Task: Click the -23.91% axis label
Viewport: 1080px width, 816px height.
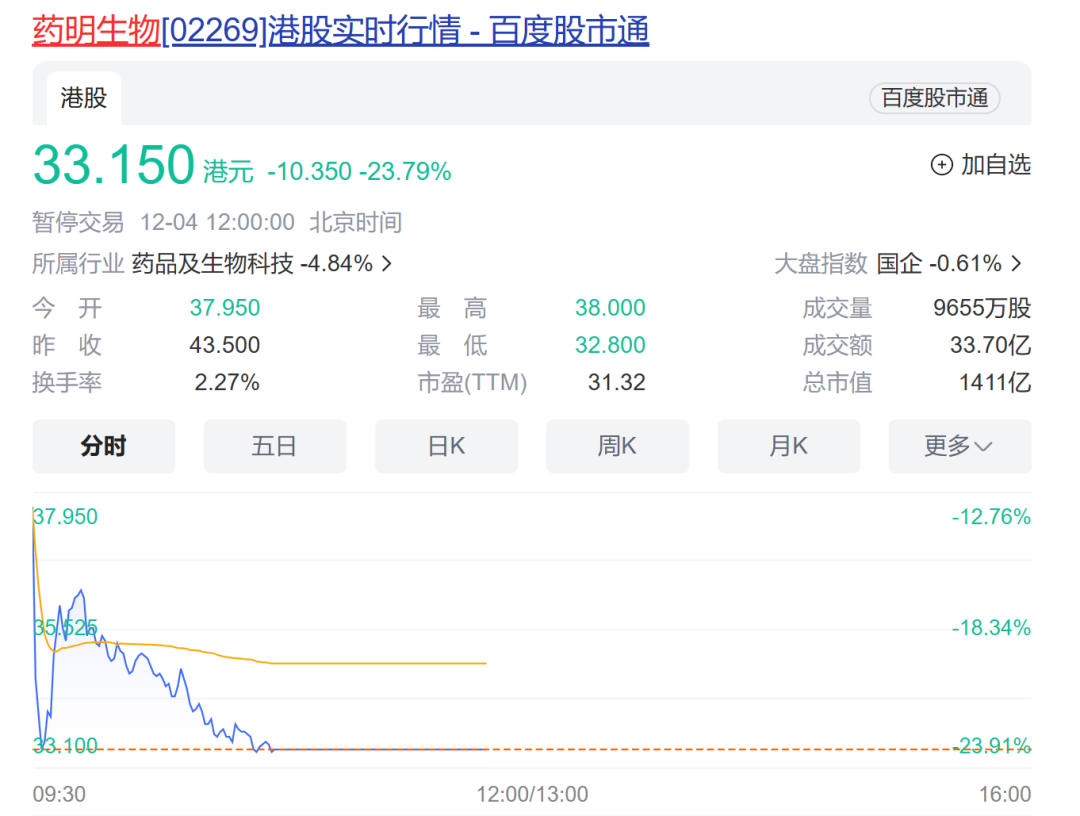Action: [x=991, y=745]
